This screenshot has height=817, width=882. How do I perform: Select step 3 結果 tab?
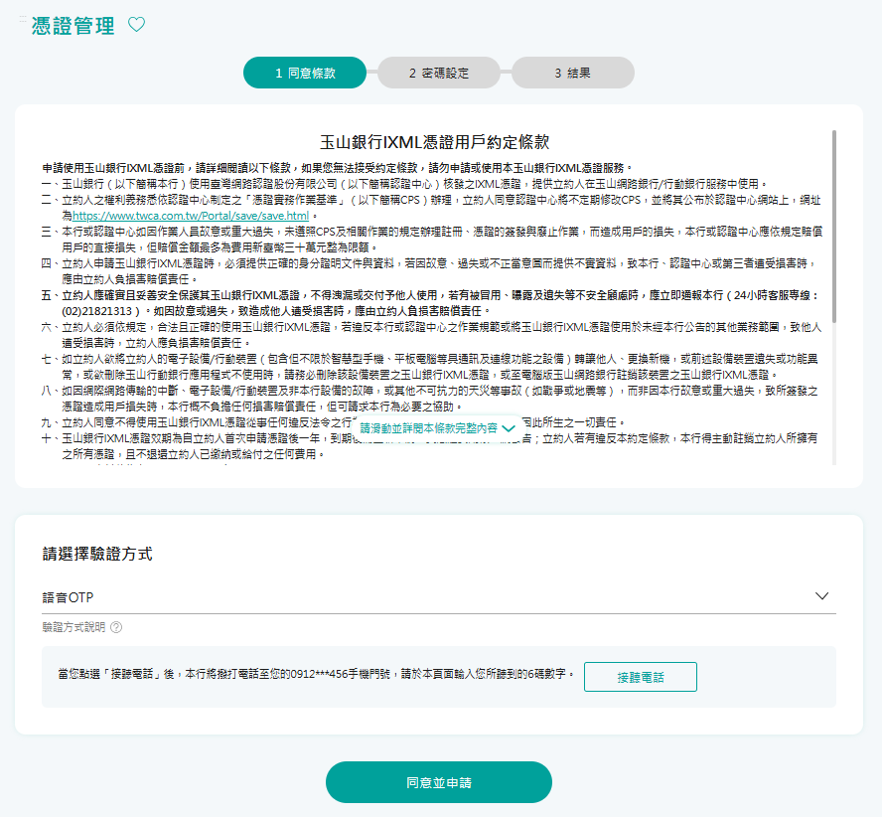(573, 73)
